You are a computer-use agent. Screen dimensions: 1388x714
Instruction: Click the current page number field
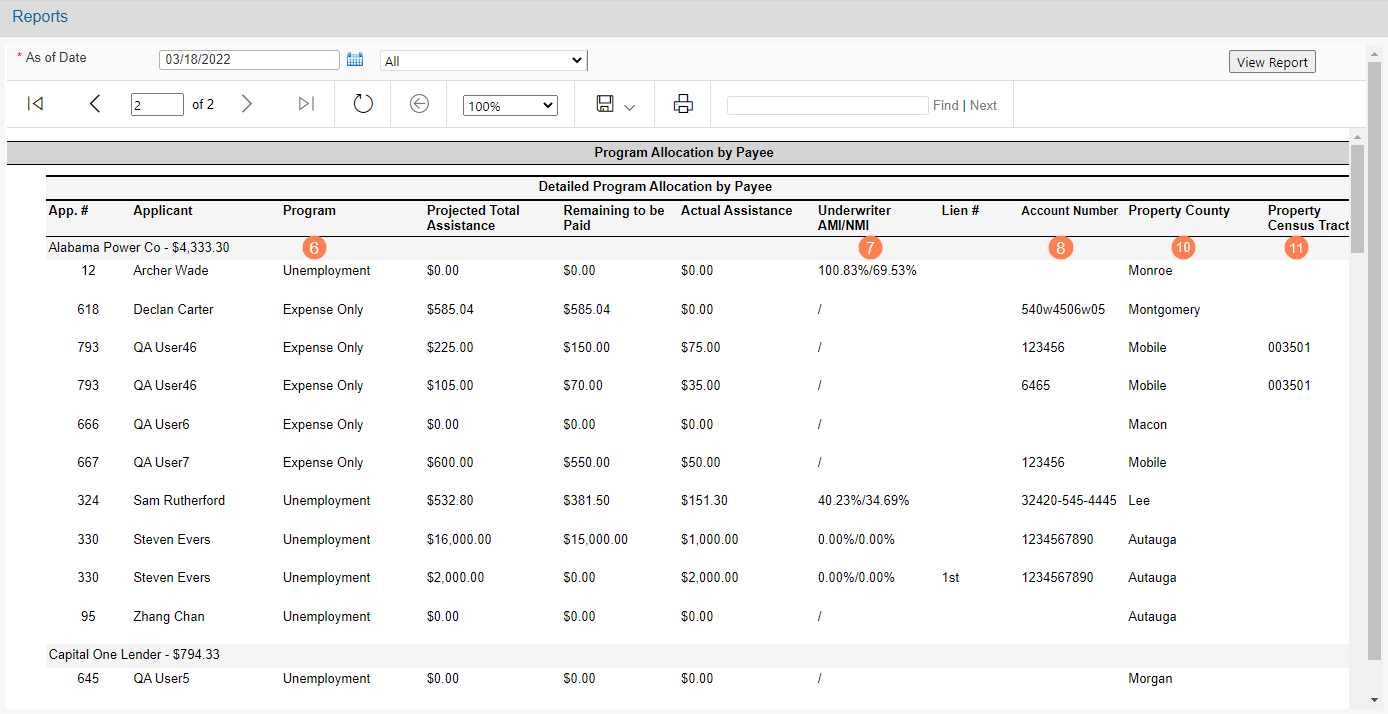(157, 104)
